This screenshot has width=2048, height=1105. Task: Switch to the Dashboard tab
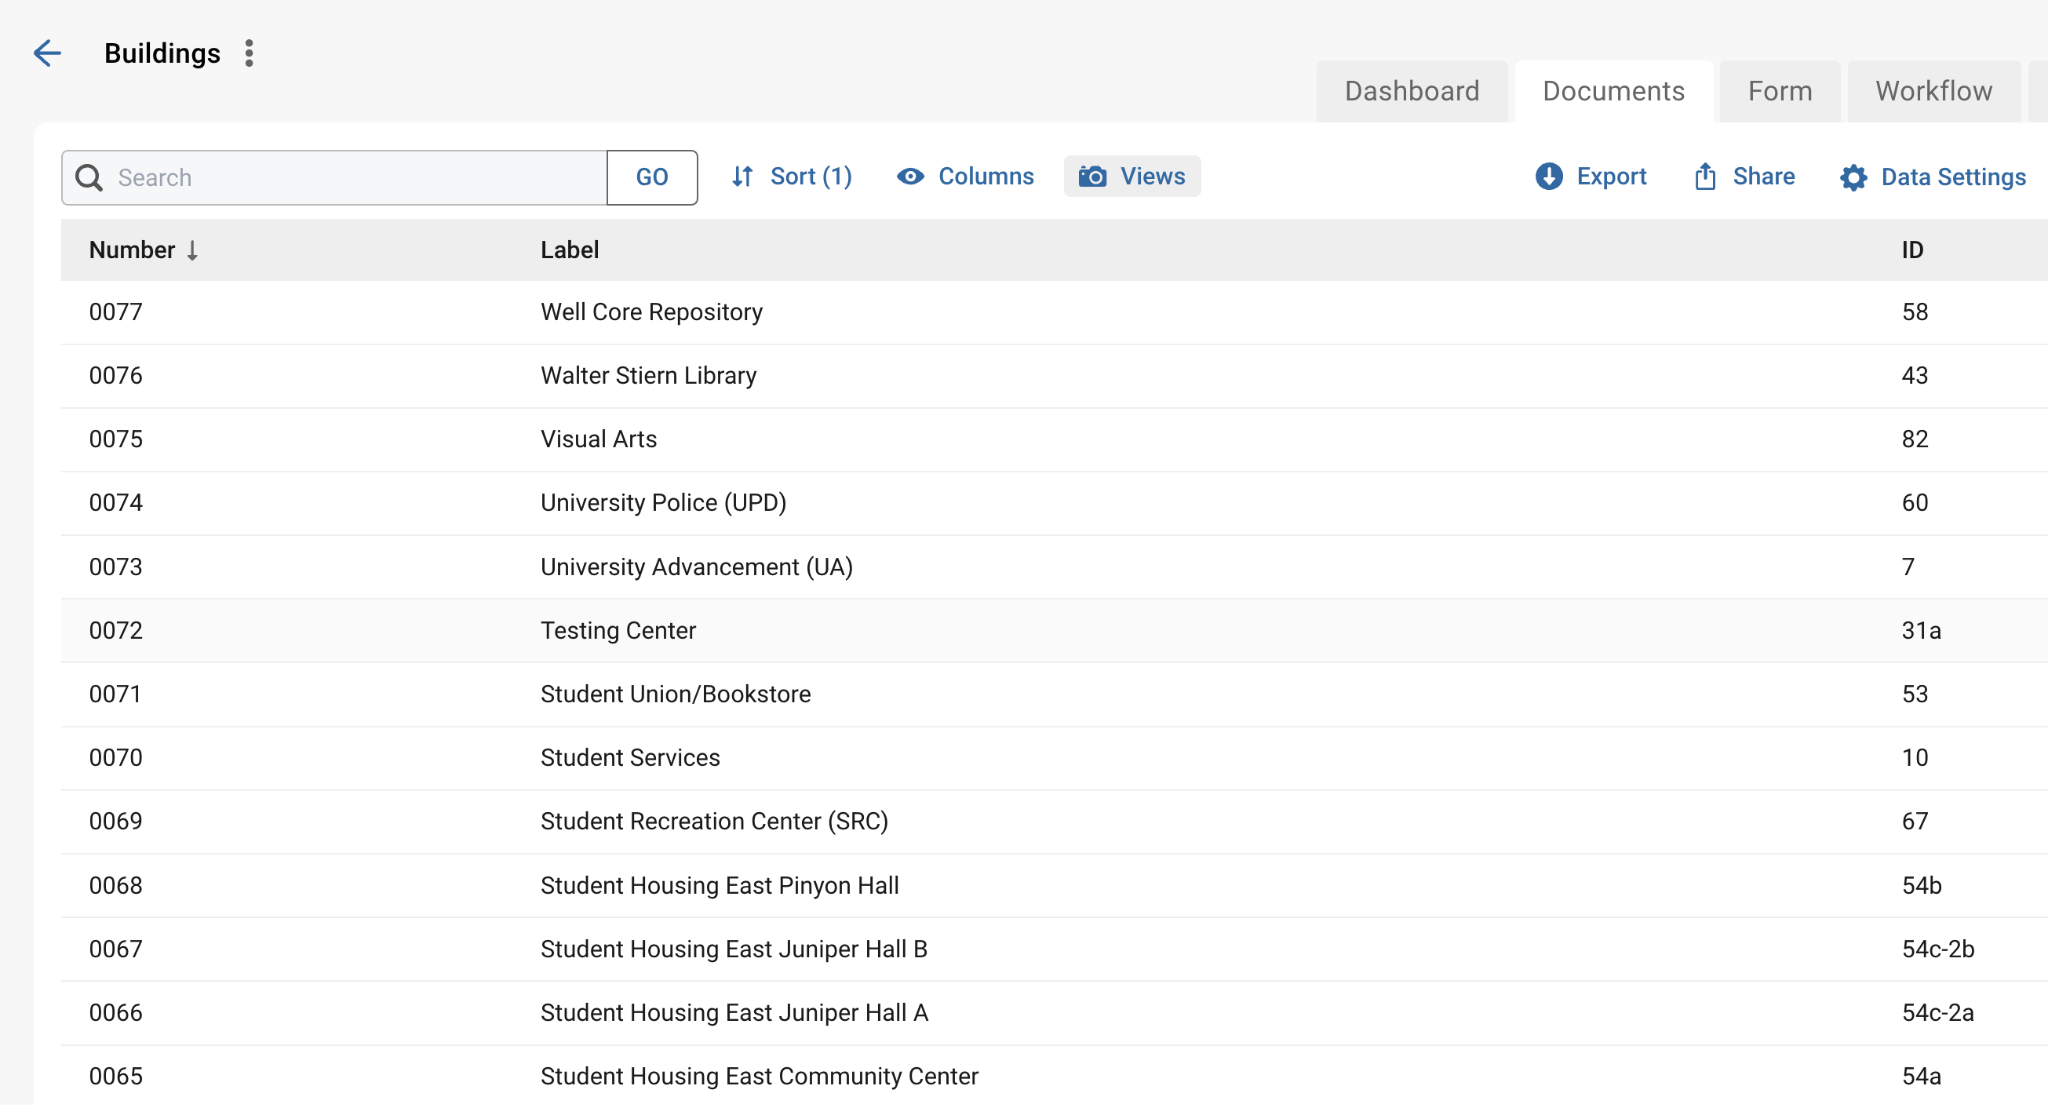tap(1412, 90)
